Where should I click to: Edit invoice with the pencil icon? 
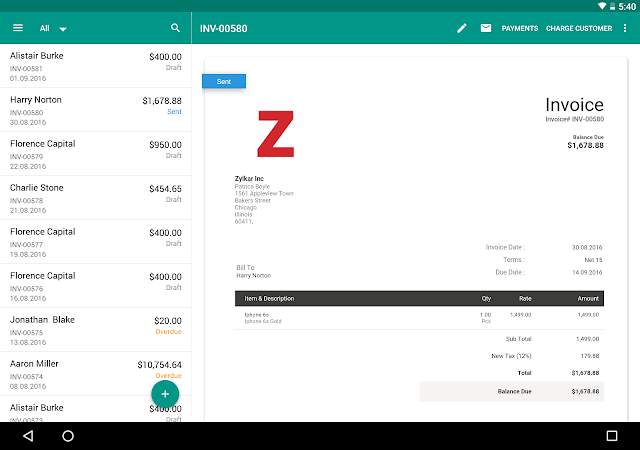click(x=461, y=28)
